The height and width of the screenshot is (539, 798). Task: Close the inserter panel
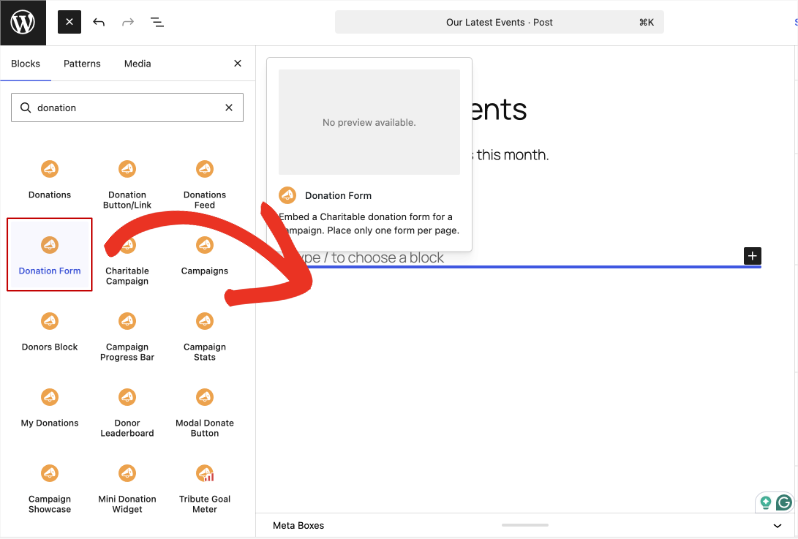pyautogui.click(x=238, y=63)
